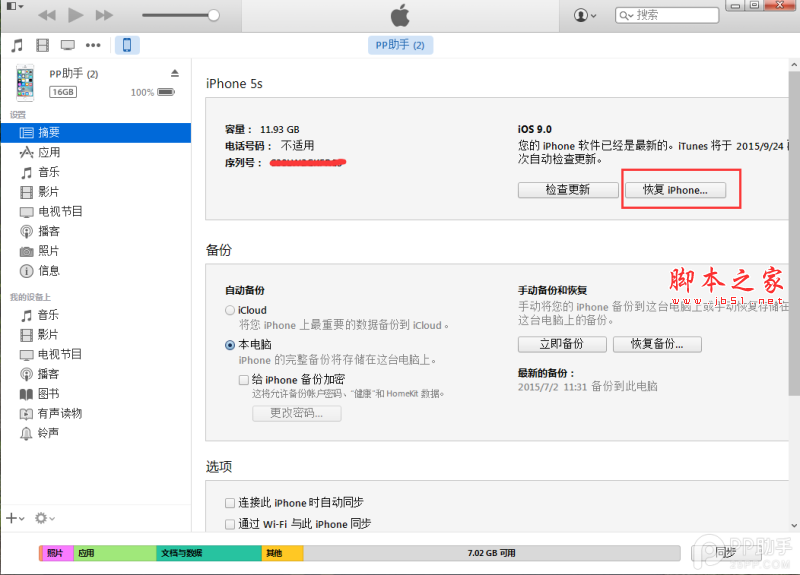
Task: Open the gear settings dropdown
Action: (x=44, y=518)
